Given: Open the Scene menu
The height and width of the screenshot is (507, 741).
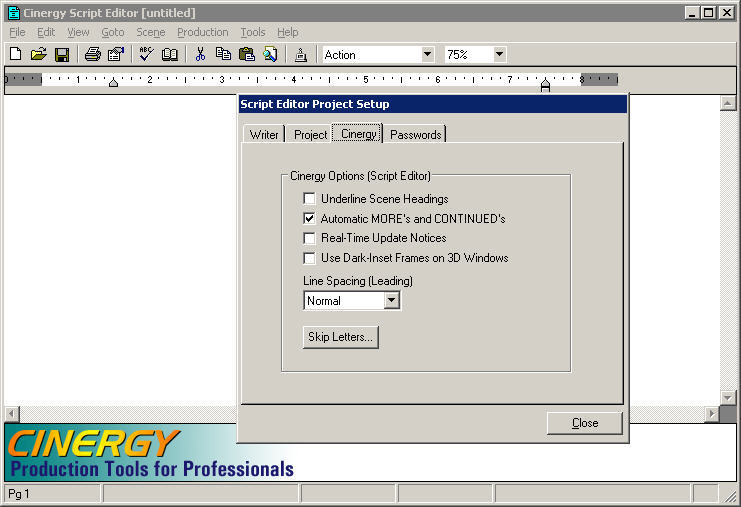Looking at the screenshot, I should point(151,32).
